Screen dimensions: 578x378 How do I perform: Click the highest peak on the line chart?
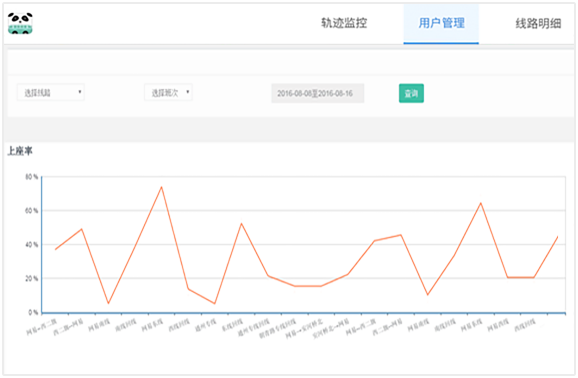pos(161,187)
